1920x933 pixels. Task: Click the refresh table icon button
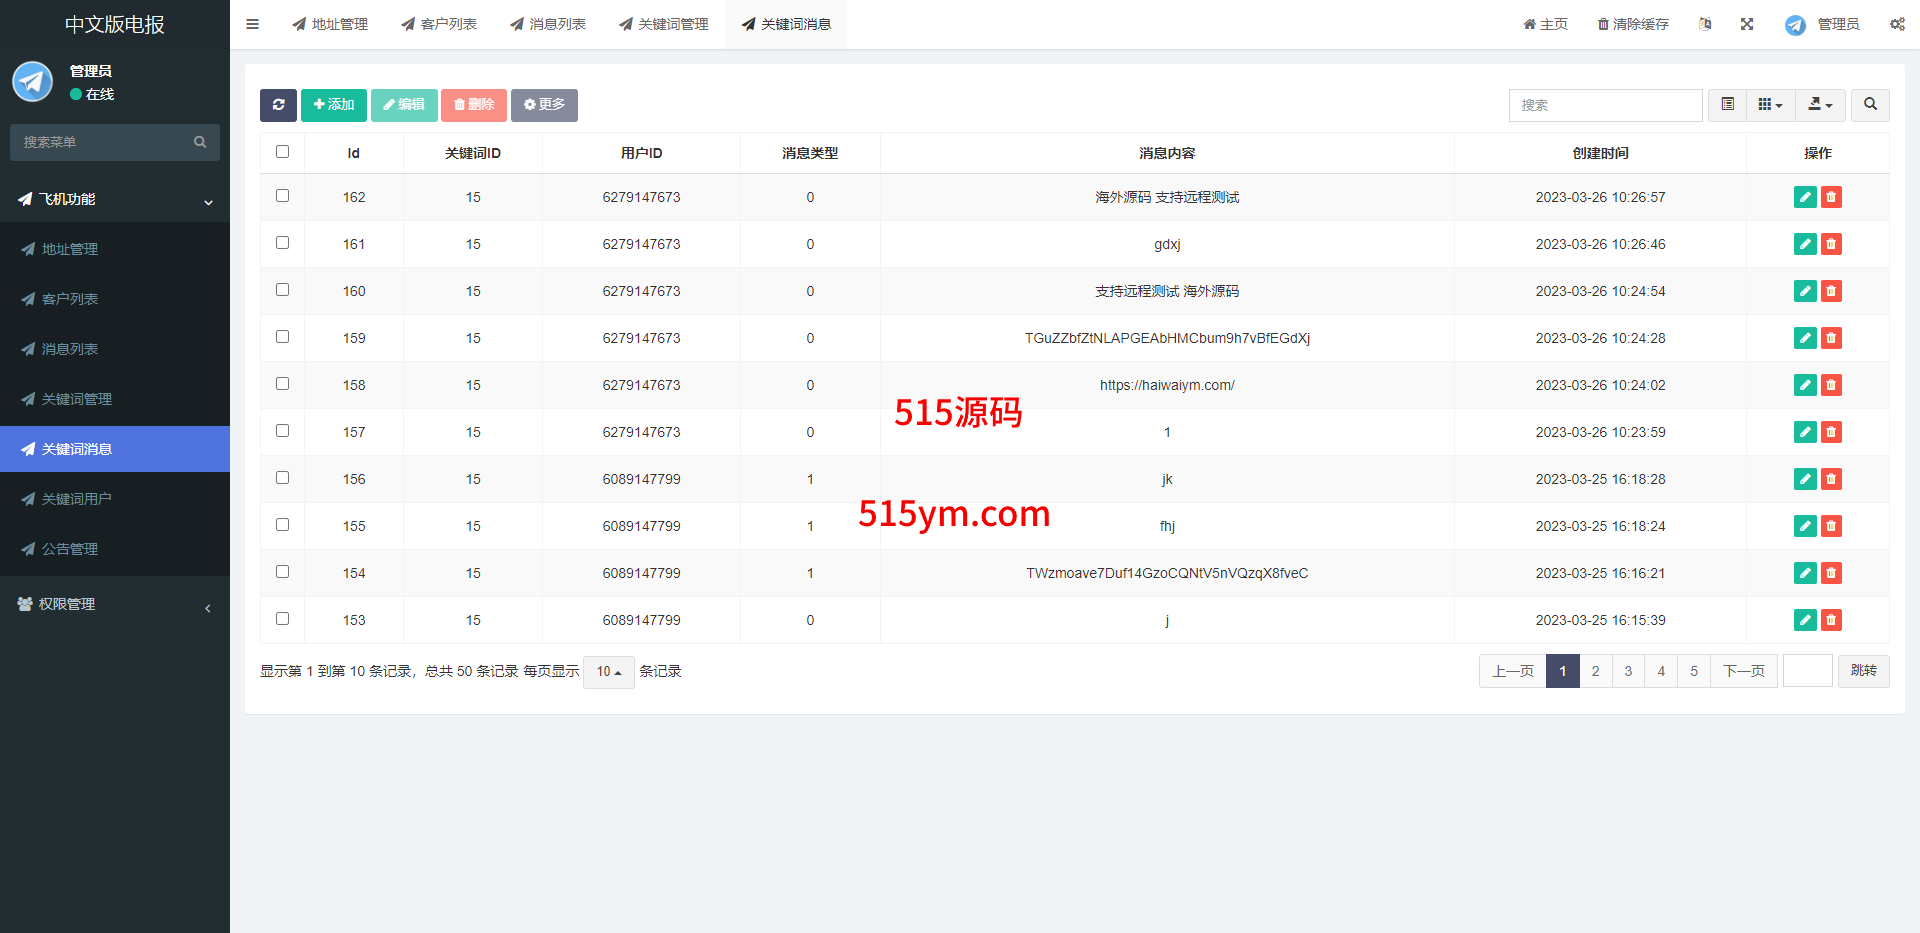coord(278,105)
